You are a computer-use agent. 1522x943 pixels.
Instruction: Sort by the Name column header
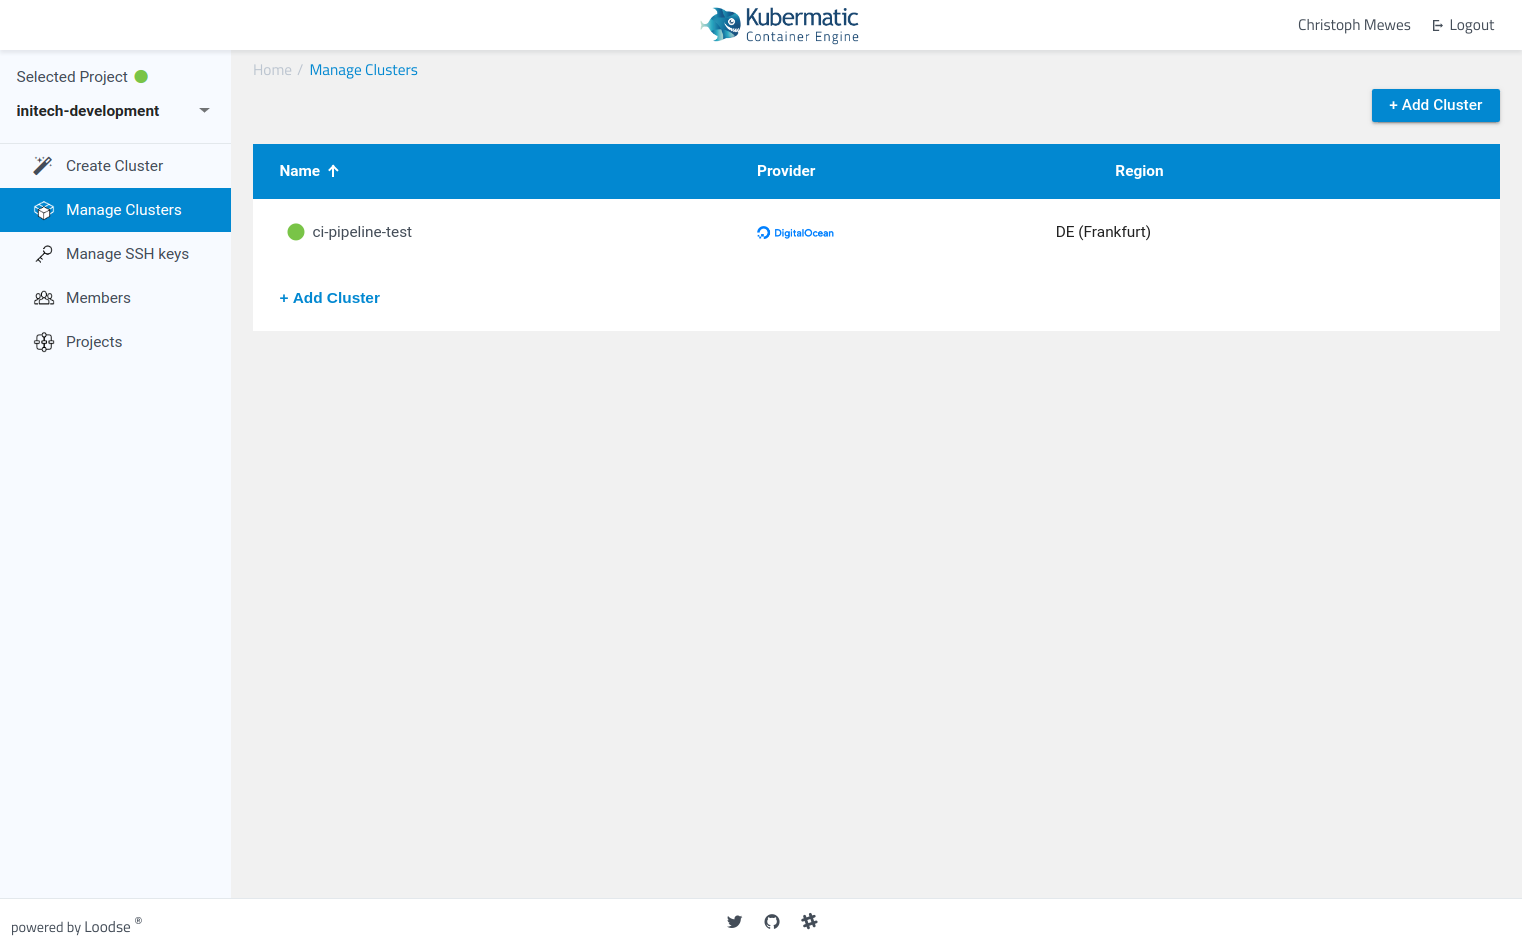click(x=309, y=171)
